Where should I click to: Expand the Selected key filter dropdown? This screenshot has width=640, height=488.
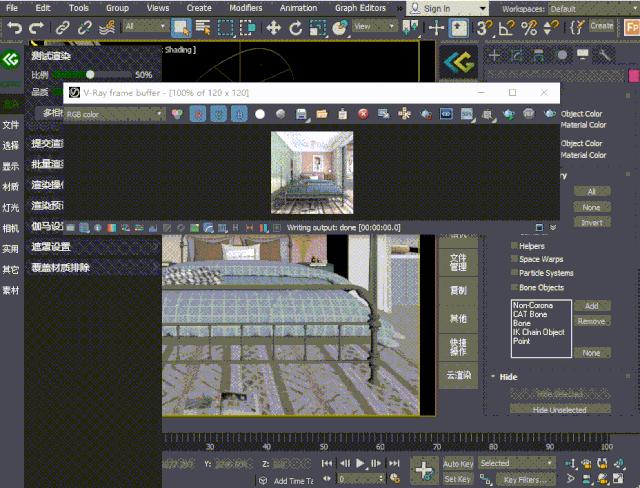point(515,463)
